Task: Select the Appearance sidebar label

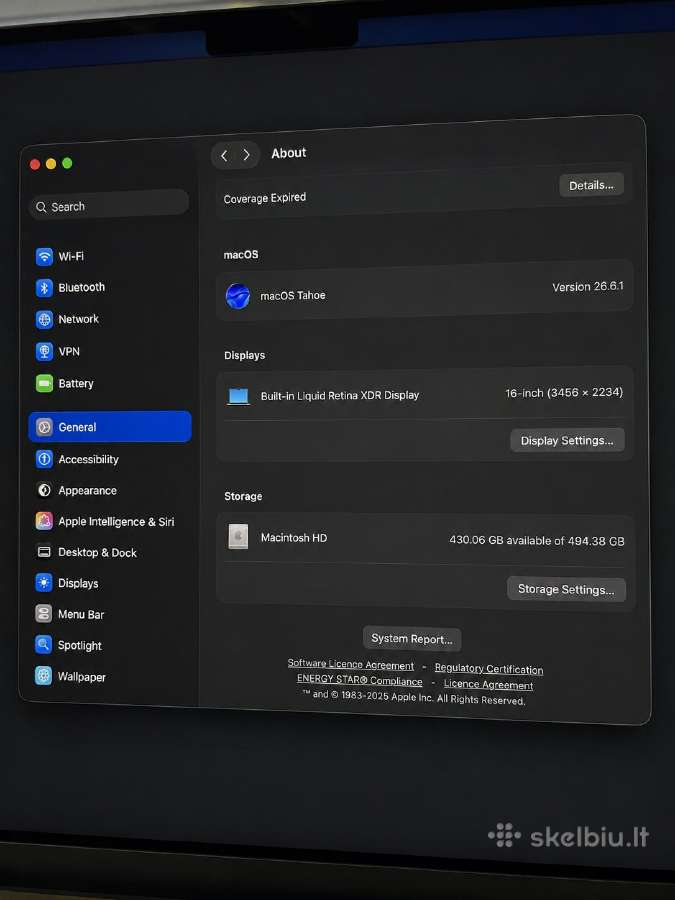Action: click(x=87, y=490)
